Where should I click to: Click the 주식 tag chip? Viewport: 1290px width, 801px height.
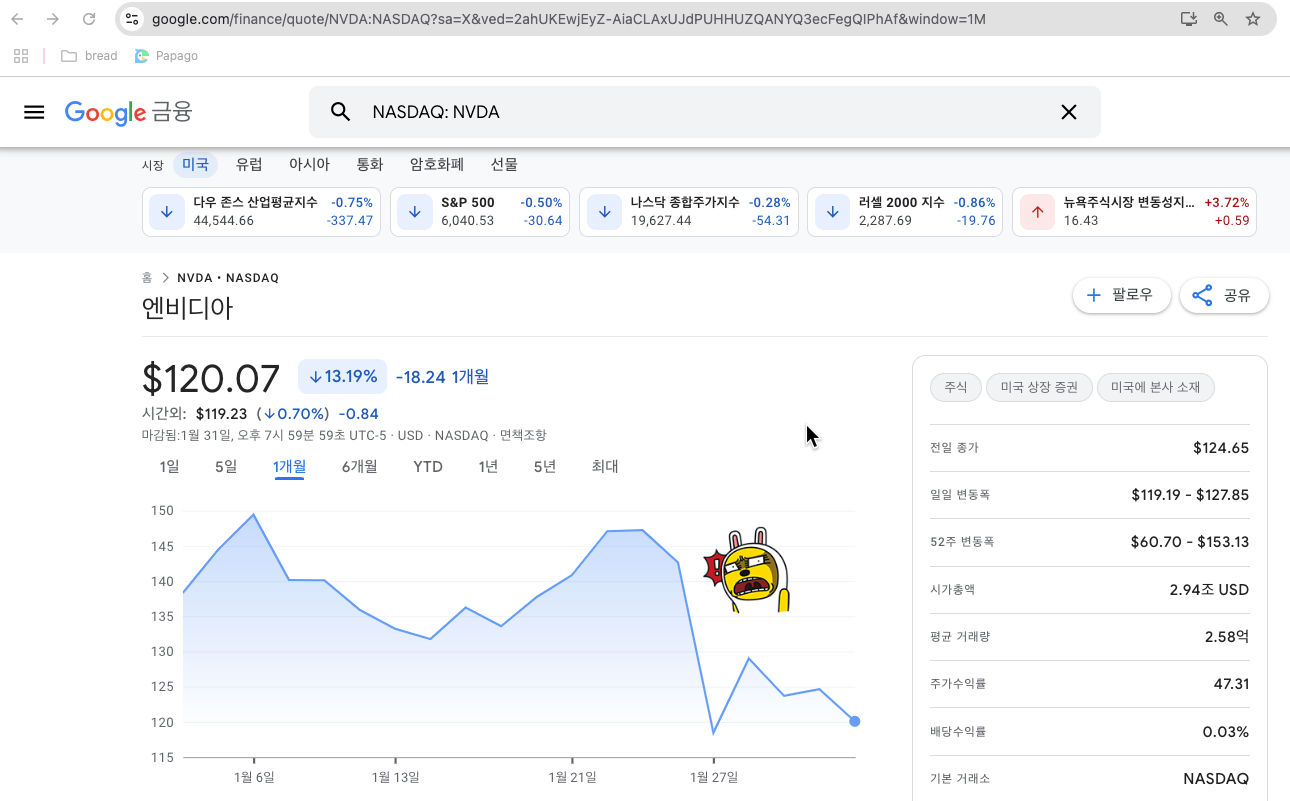click(955, 387)
